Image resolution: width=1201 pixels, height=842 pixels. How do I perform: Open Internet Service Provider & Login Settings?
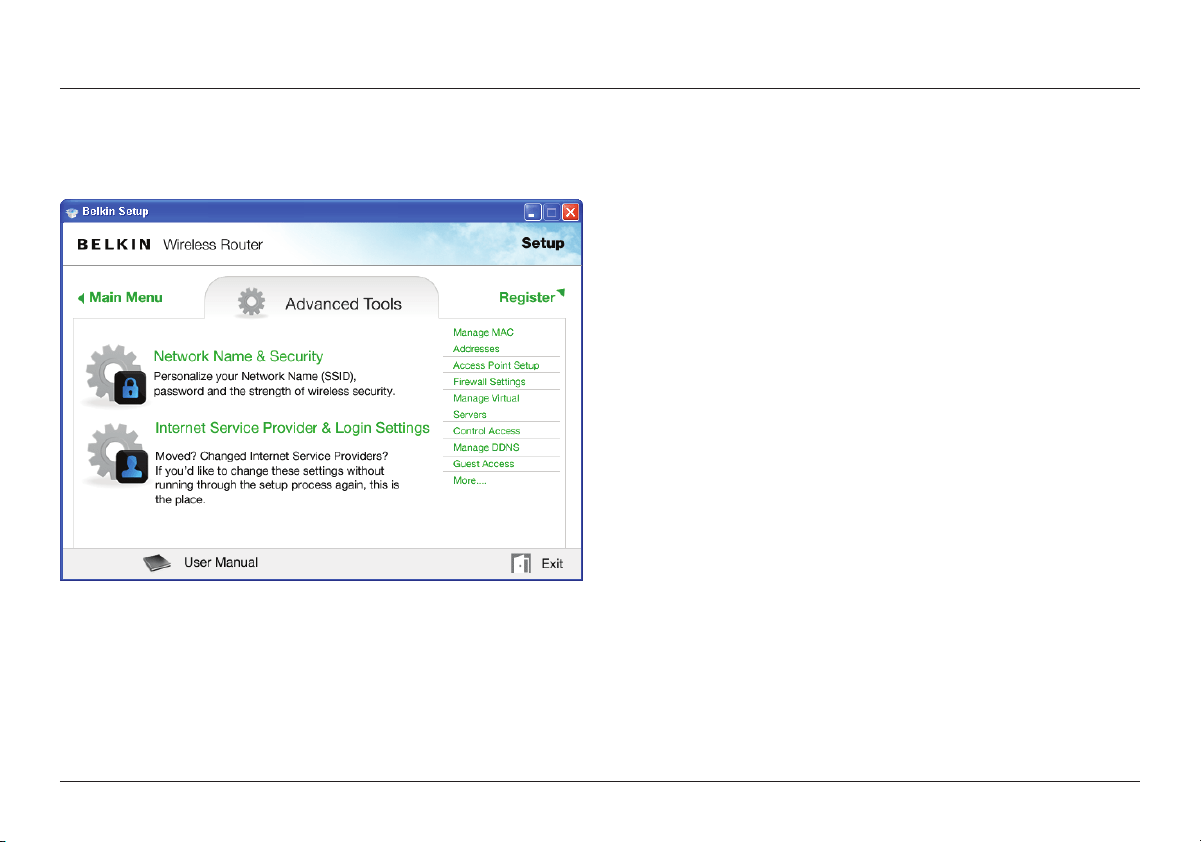point(292,428)
